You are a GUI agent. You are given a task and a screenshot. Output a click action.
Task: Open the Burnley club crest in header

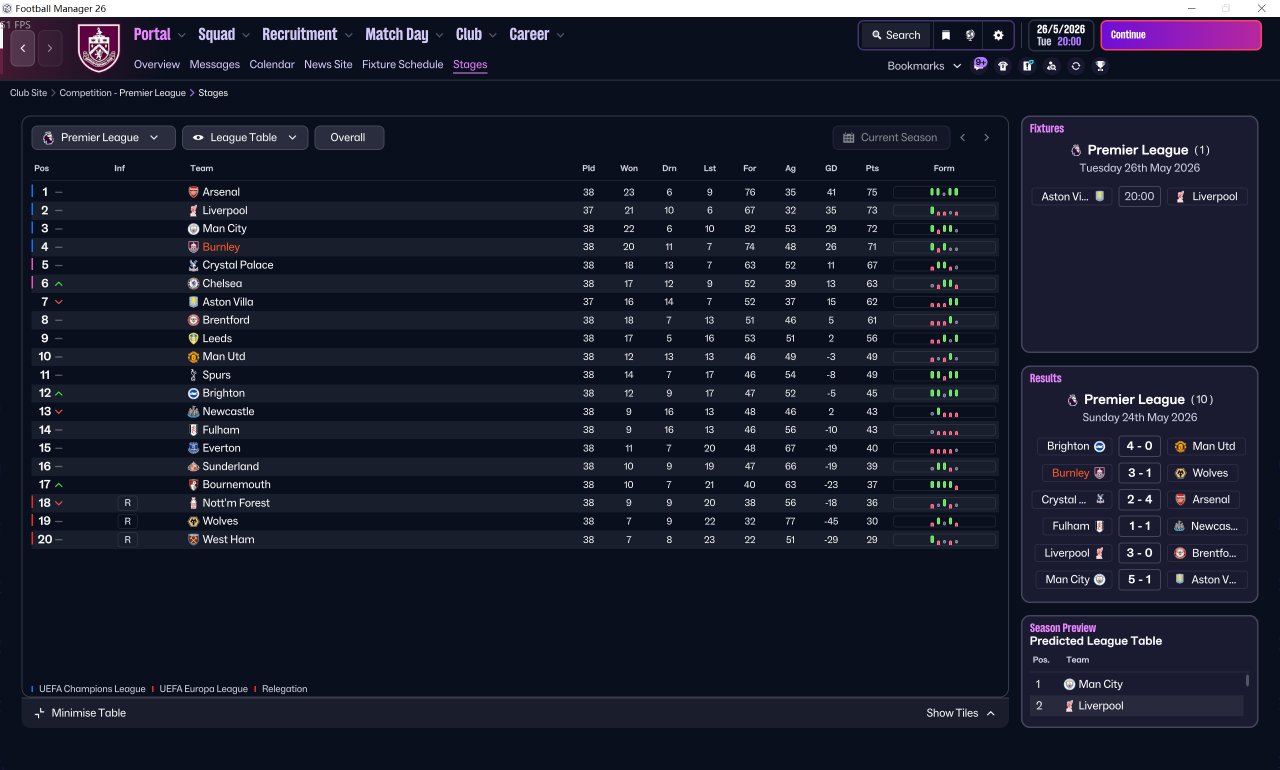[x=99, y=48]
